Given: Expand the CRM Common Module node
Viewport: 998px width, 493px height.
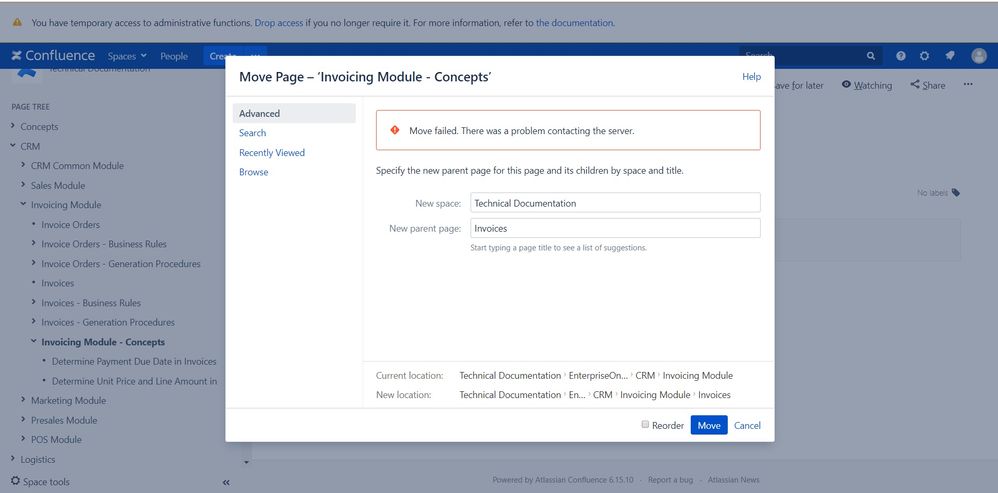Looking at the screenshot, I should 23,165.
